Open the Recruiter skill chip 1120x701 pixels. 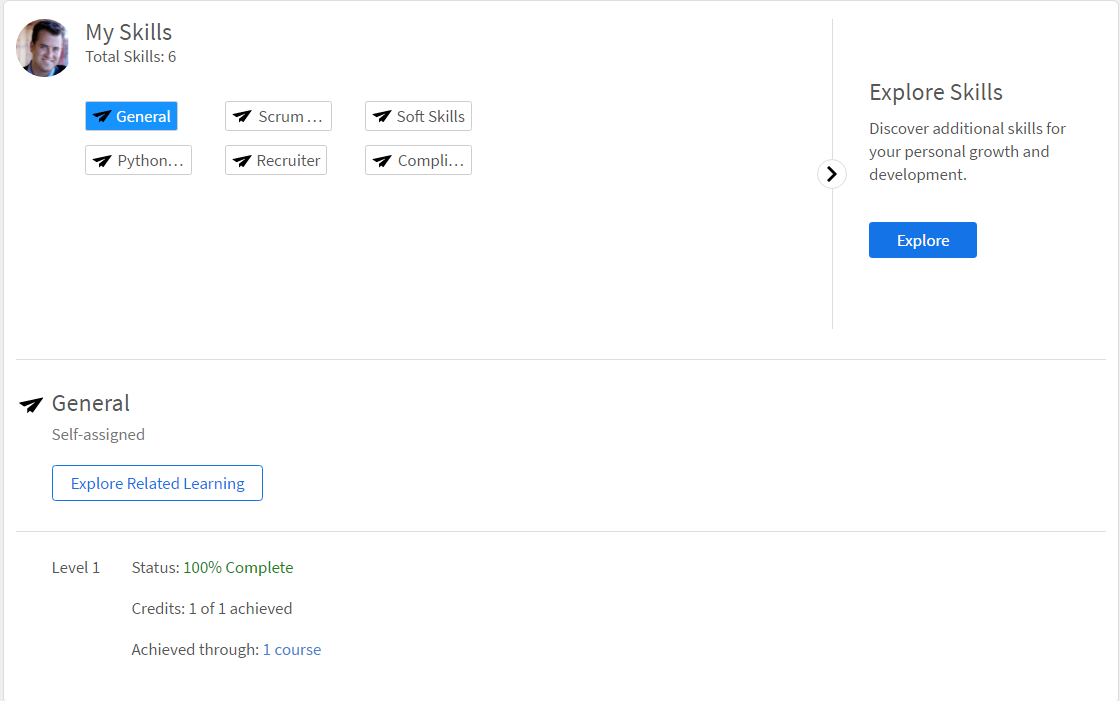[x=276, y=161]
